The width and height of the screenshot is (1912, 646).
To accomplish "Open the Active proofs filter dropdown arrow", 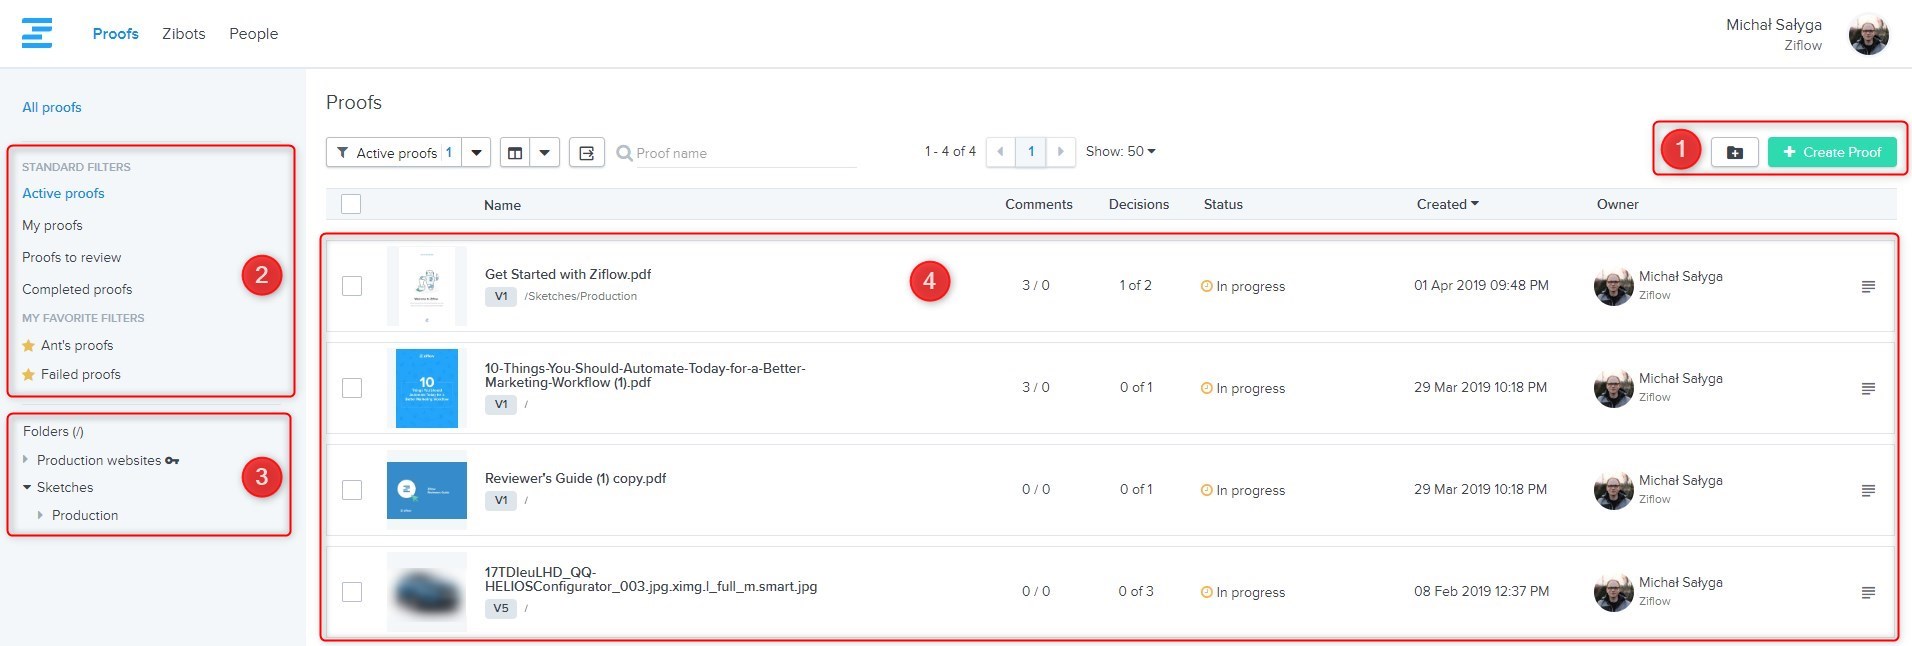I will [477, 152].
